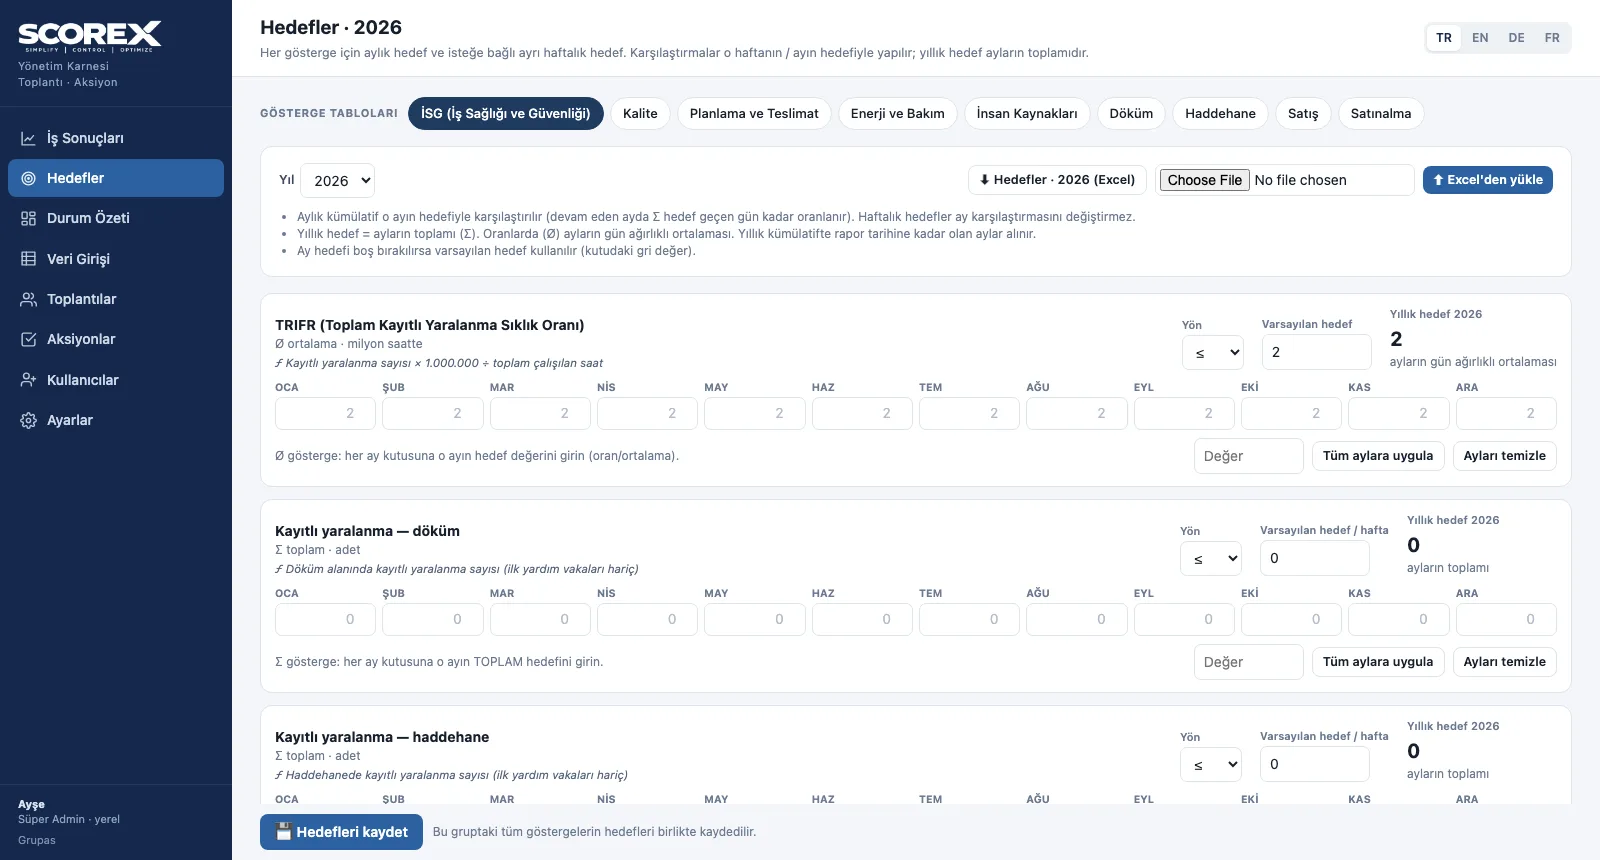Screen dimensions: 1600x860
Task: Clear months for TRIFR indicator
Action: tap(1505, 456)
